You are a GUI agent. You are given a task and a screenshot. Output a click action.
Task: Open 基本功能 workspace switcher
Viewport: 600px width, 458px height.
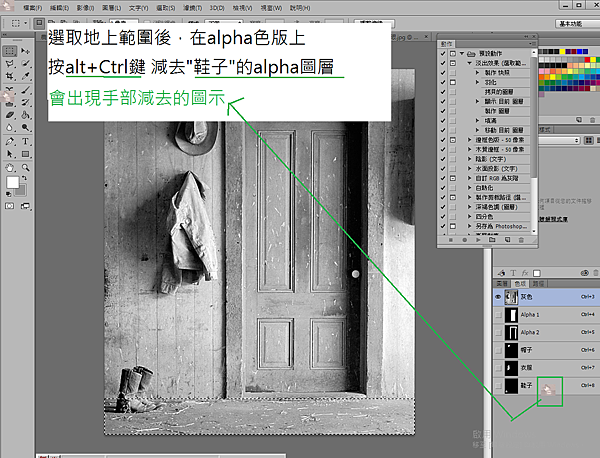tap(576, 24)
